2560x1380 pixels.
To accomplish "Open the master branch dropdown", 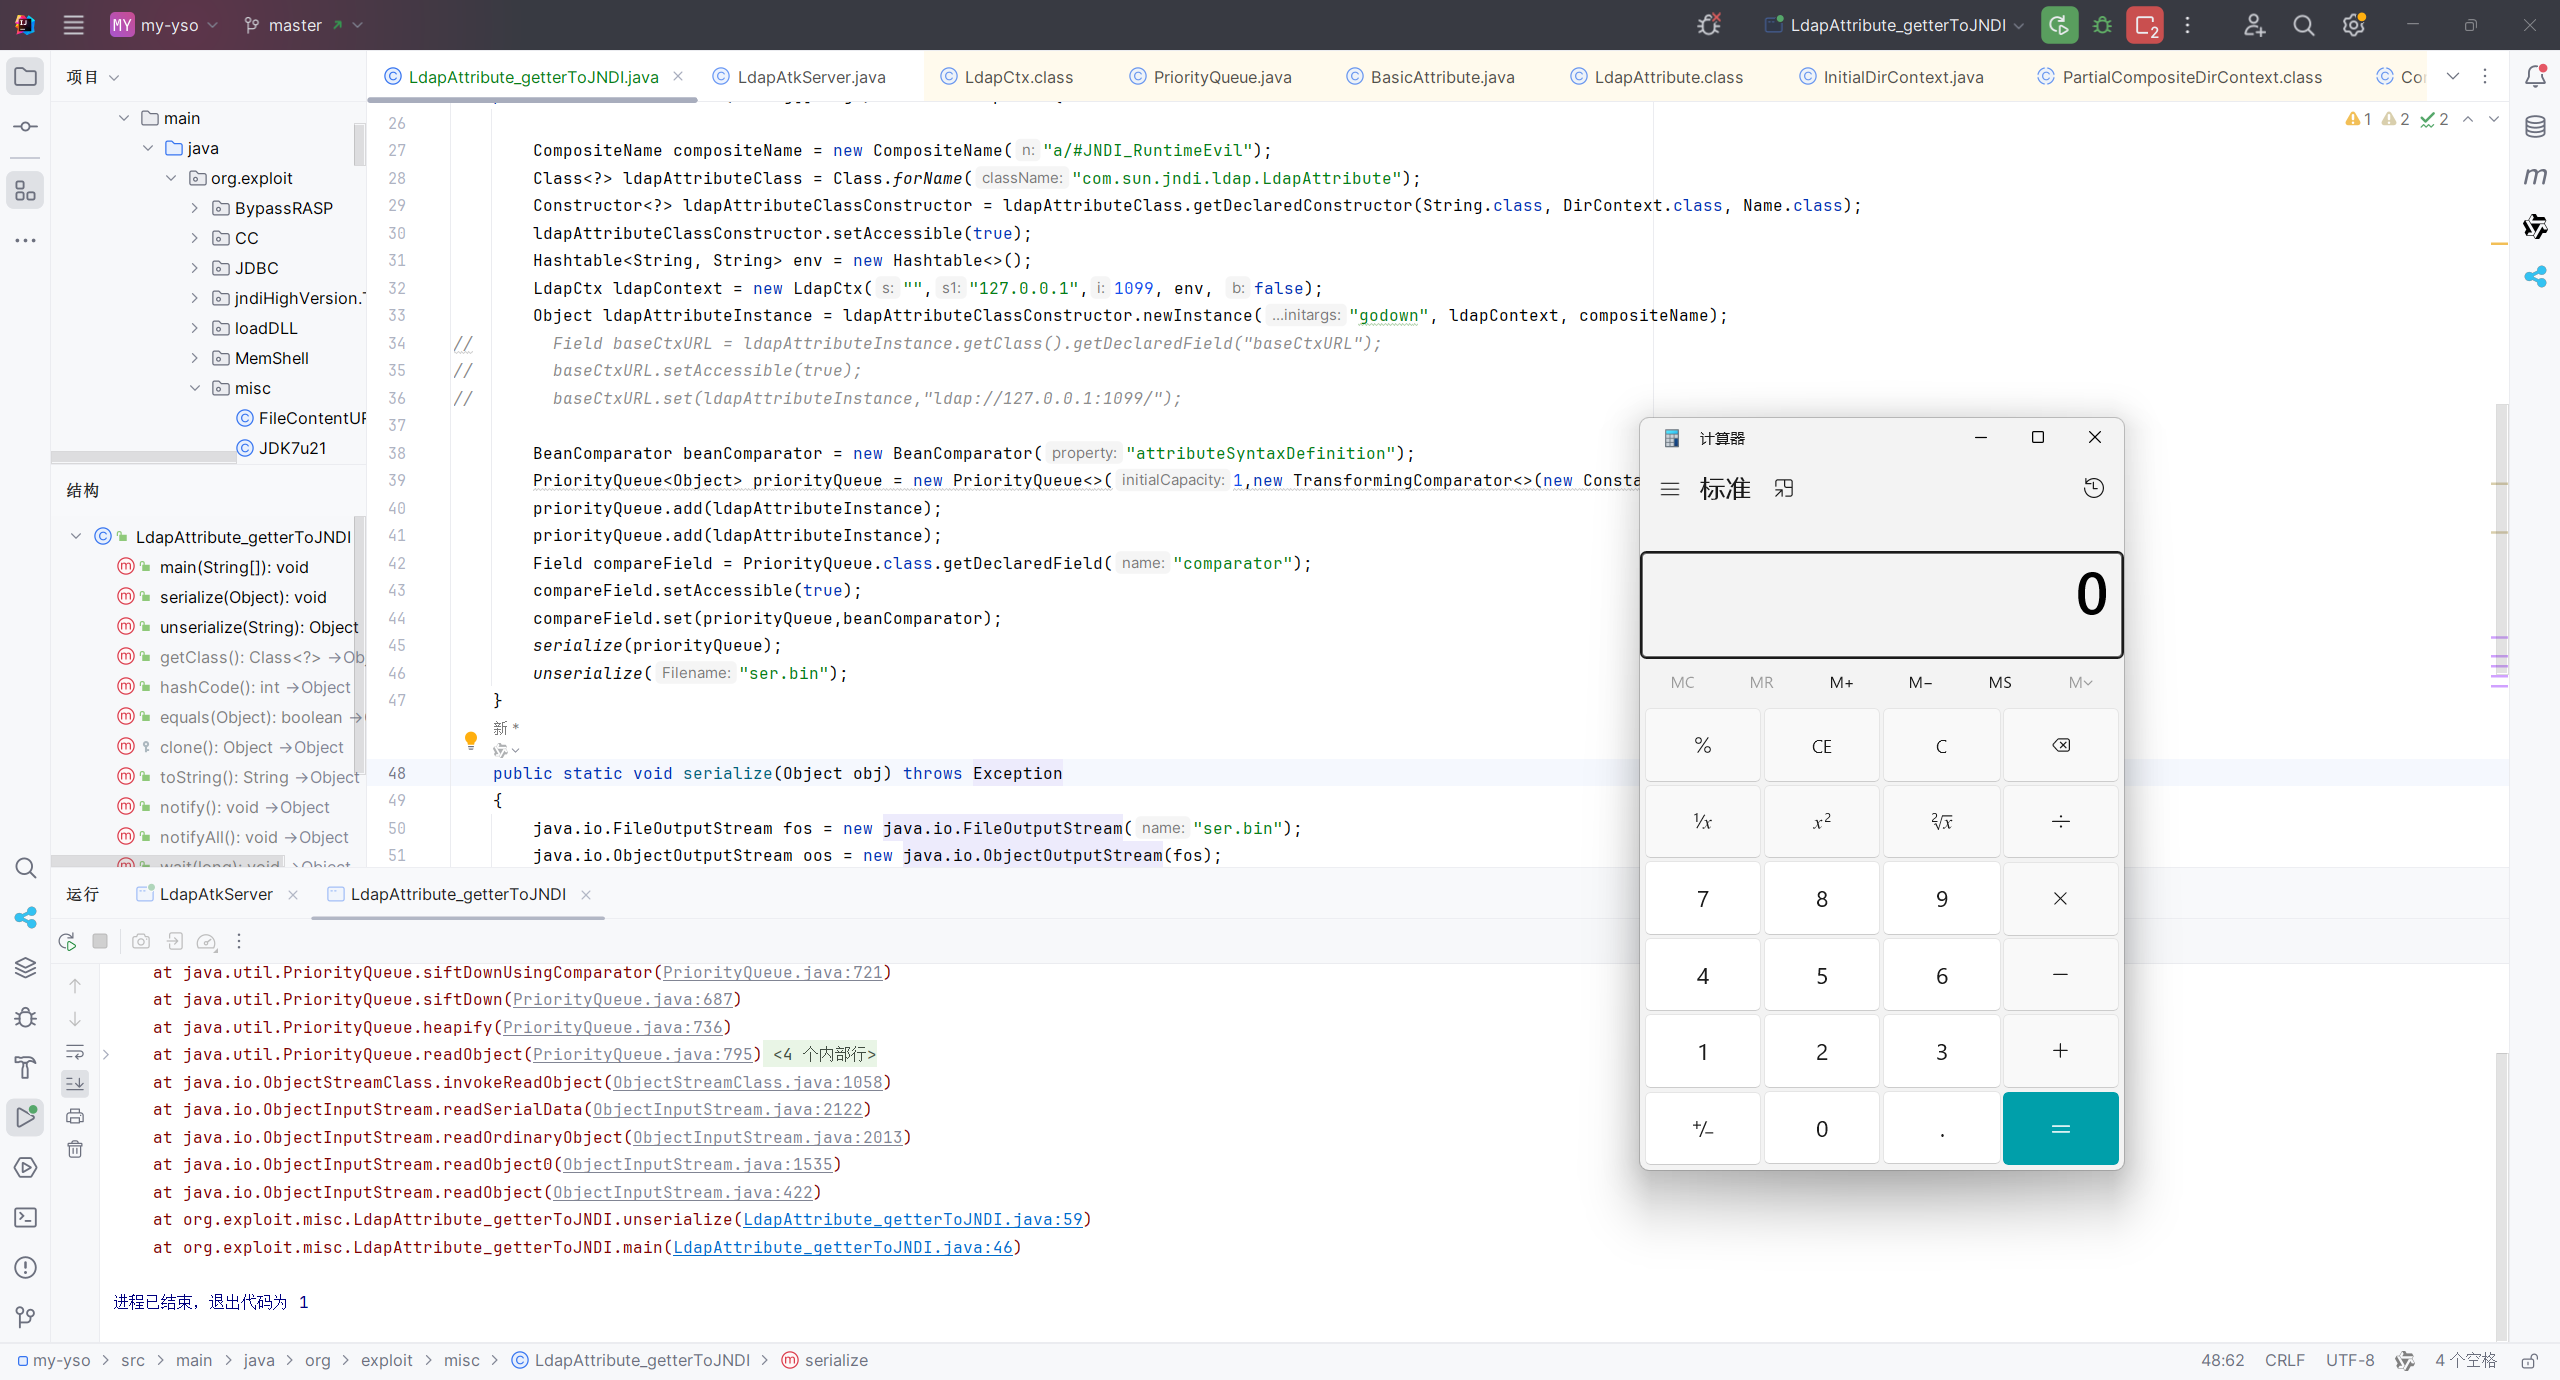I will [303, 25].
